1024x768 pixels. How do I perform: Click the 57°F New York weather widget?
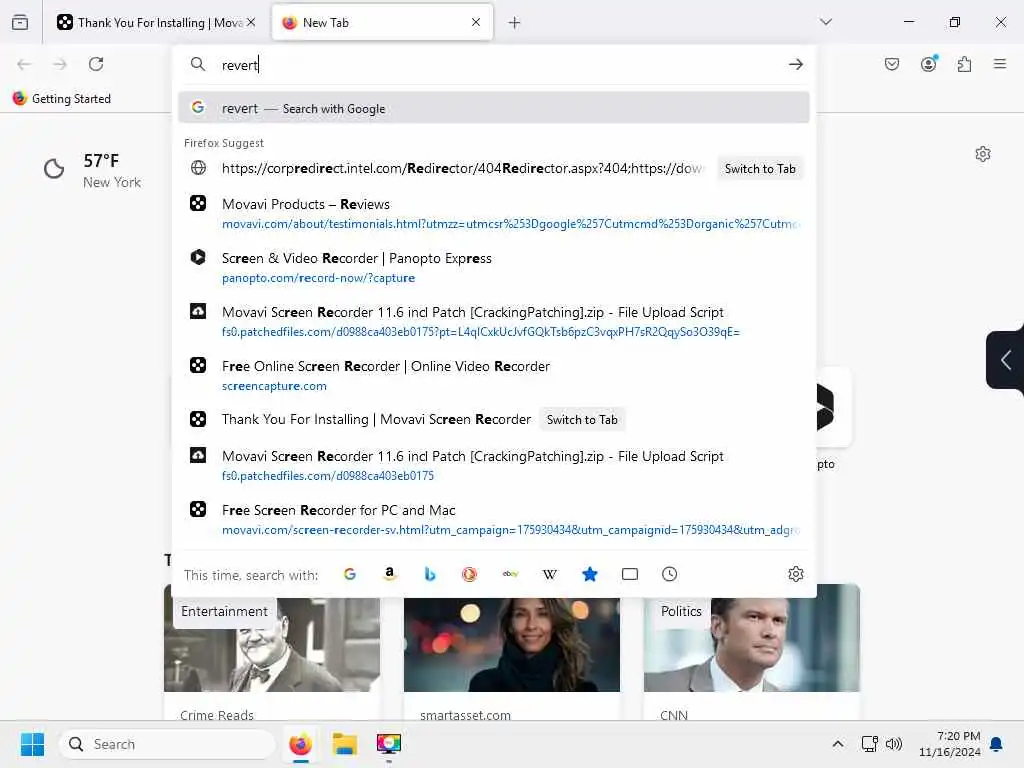coord(93,170)
